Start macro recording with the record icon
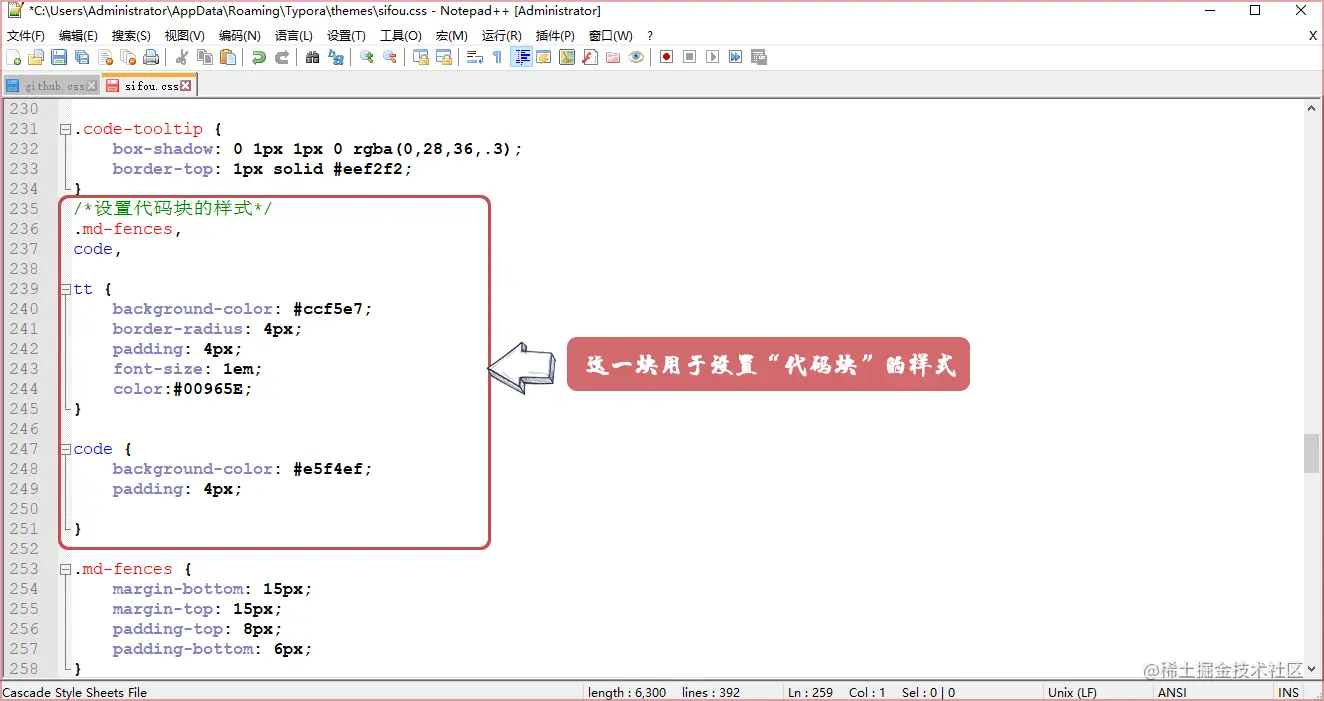1324x701 pixels. click(667, 57)
